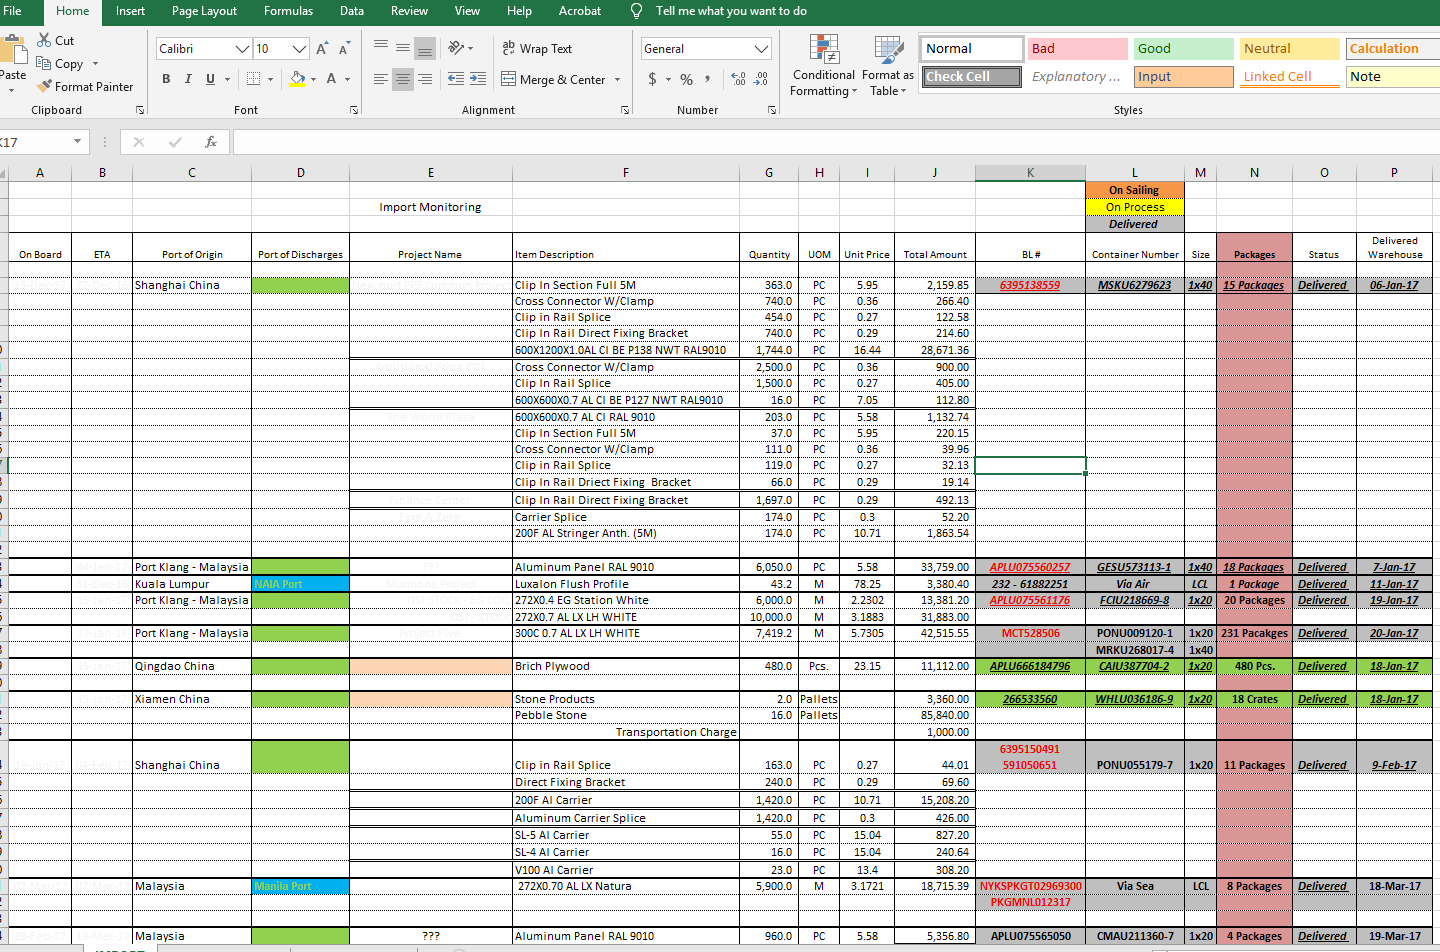Viewport: 1440px width, 952px height.
Task: Open the font size dropdown
Action: coord(299,49)
